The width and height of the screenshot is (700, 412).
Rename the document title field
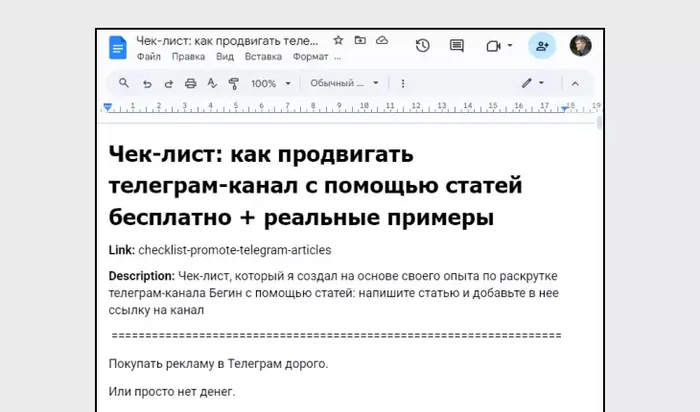pos(227,41)
